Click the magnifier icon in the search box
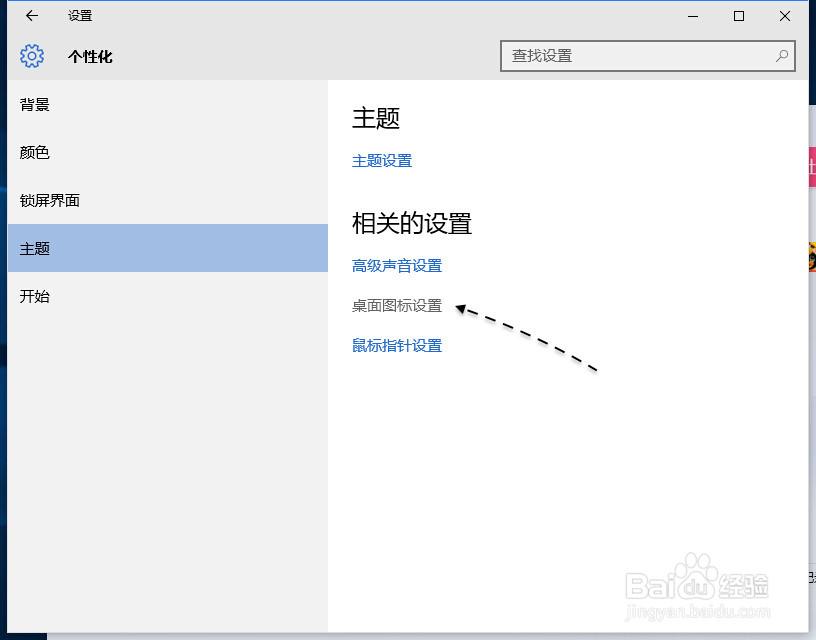Image resolution: width=816 pixels, height=640 pixels. coord(781,56)
